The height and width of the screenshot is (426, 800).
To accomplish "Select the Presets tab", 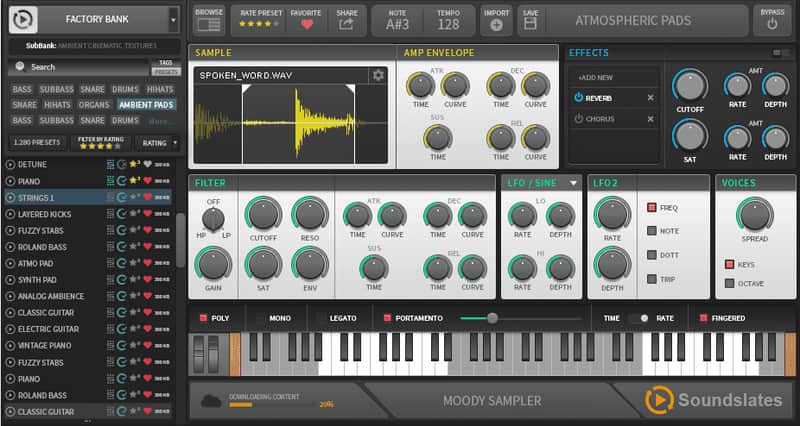I will 166,72.
